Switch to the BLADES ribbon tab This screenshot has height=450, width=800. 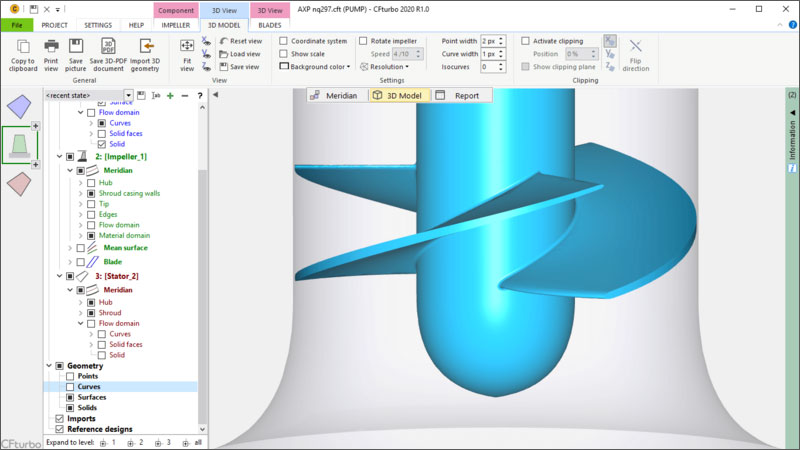click(x=270, y=24)
